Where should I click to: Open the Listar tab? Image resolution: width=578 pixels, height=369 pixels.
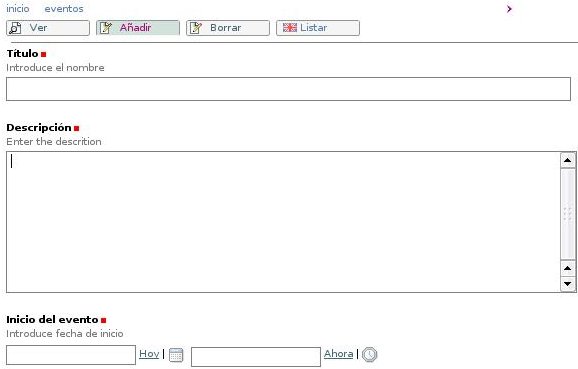tap(318, 28)
